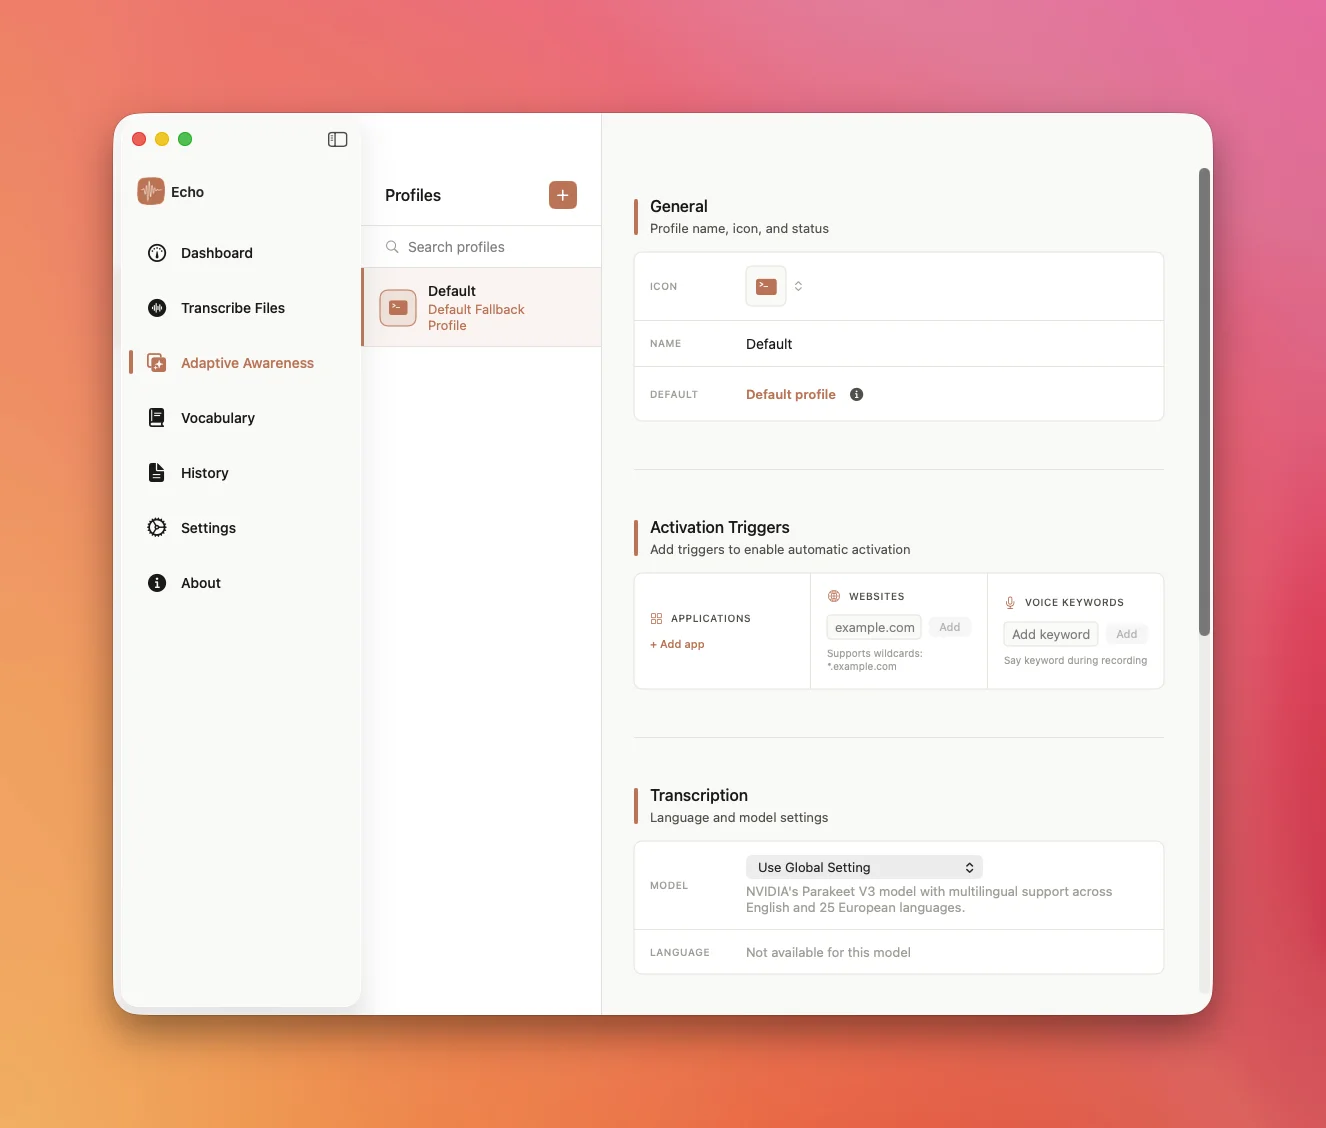Click the General section heading

coord(678,206)
